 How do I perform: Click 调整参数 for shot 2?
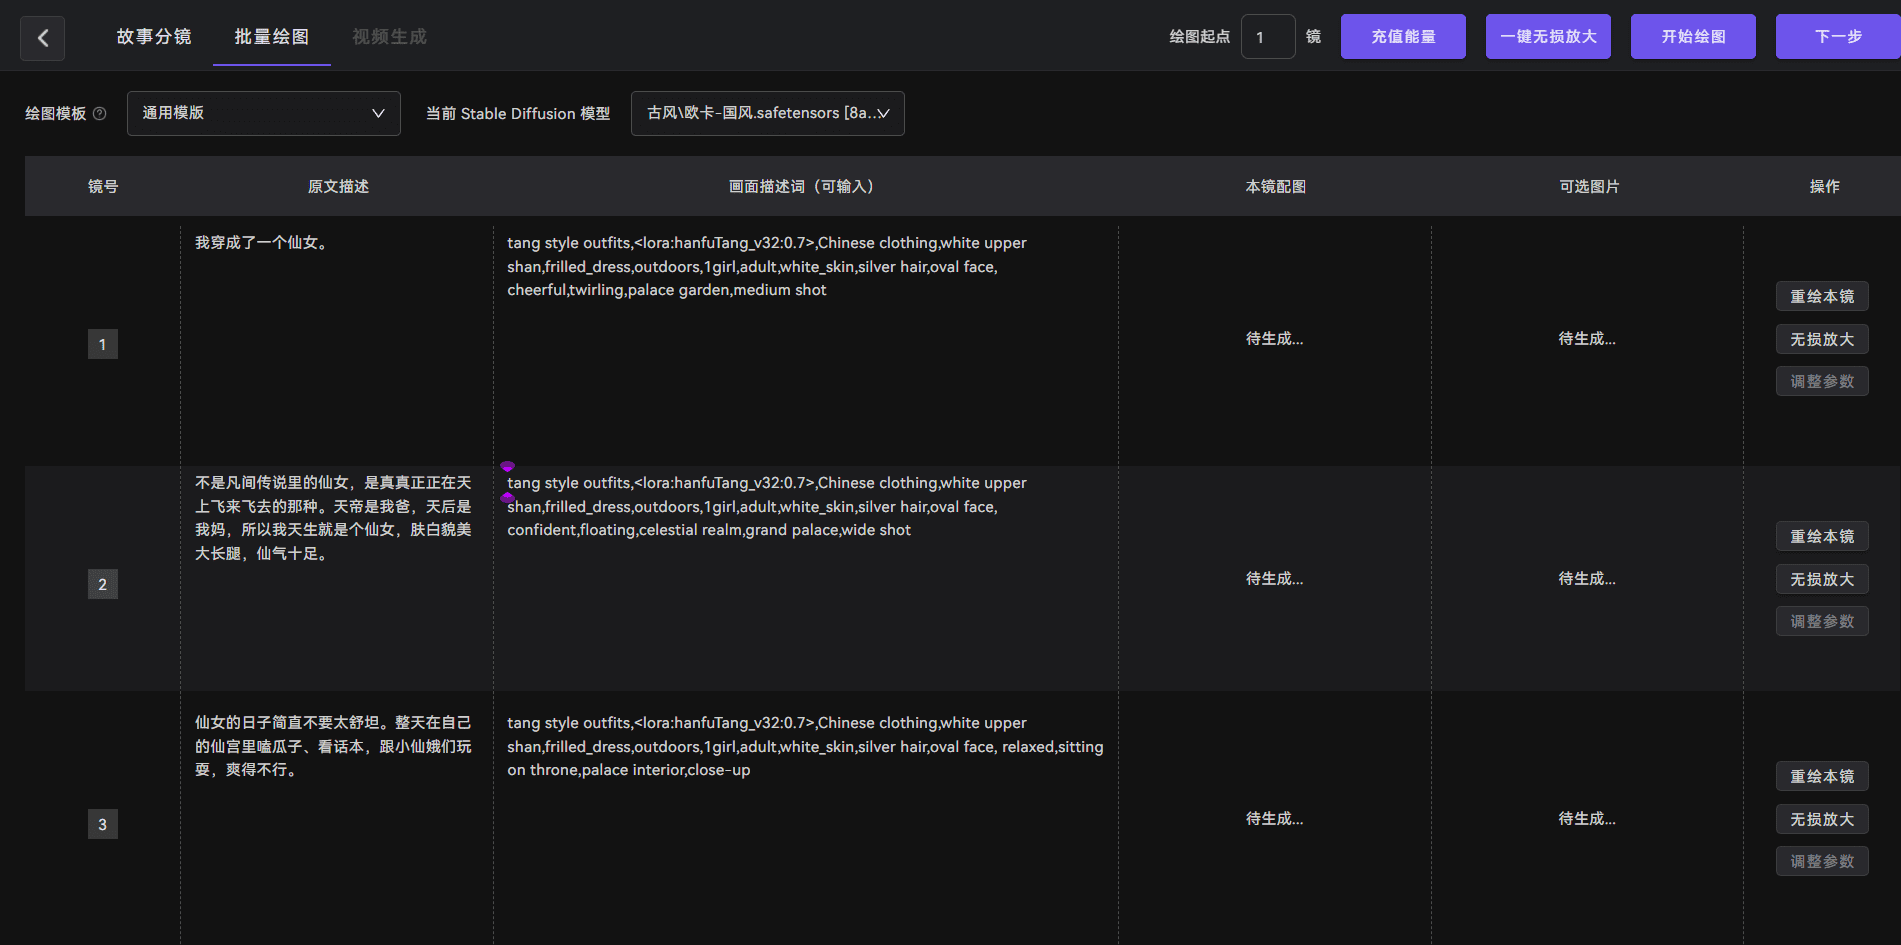pos(1822,621)
